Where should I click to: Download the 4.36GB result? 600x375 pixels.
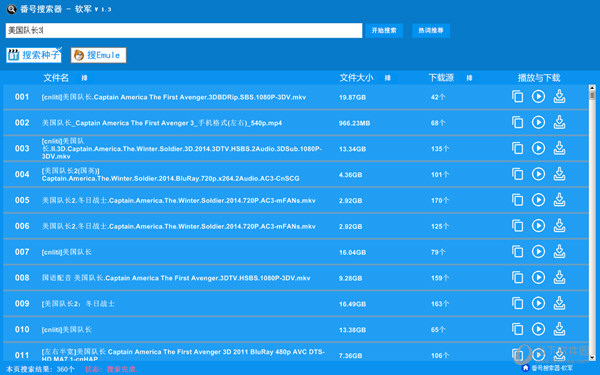(559, 174)
